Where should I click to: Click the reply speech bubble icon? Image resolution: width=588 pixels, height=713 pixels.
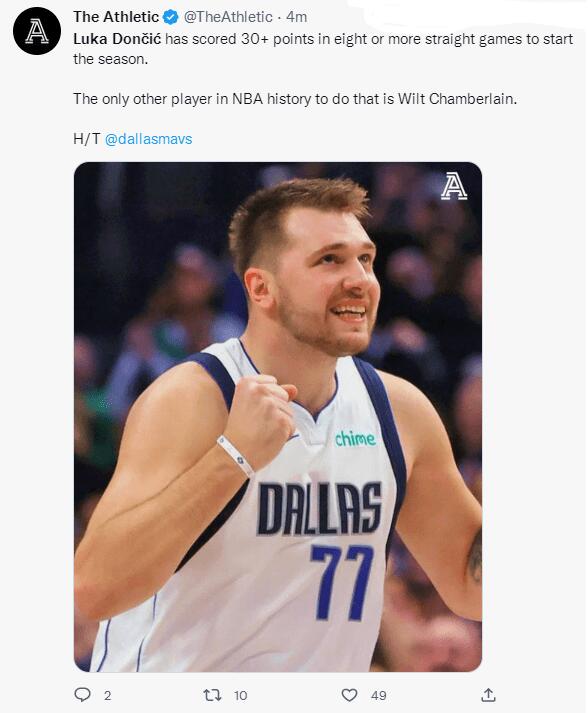(82, 694)
